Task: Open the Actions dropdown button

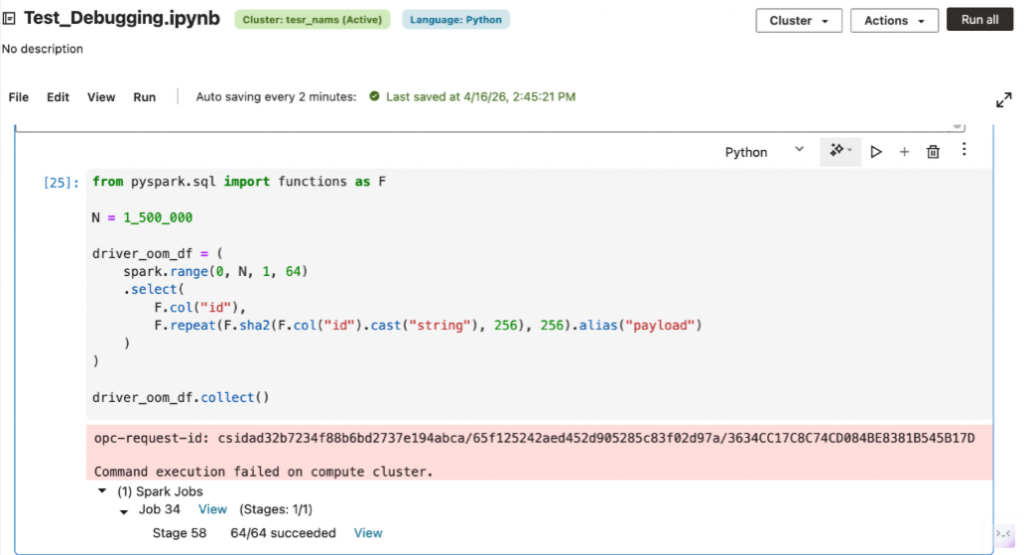Action: tap(894, 20)
